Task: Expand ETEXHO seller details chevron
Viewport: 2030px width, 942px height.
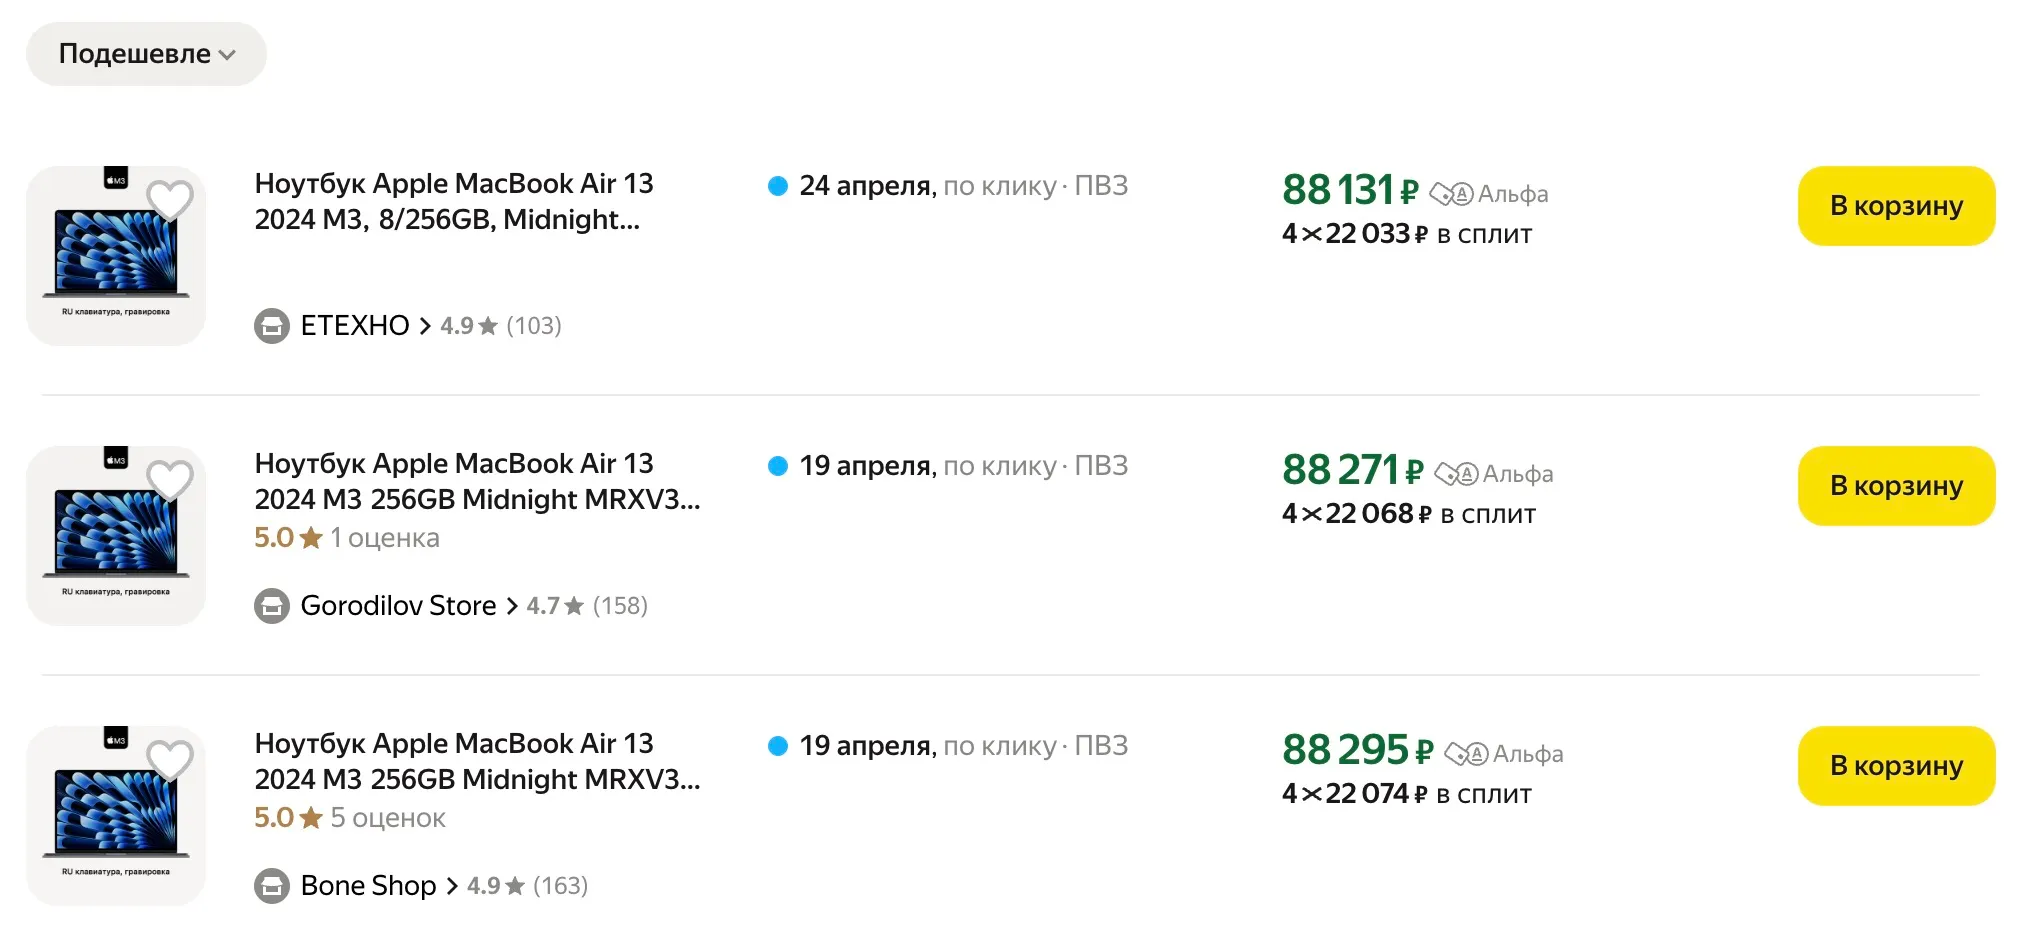Action: (425, 326)
